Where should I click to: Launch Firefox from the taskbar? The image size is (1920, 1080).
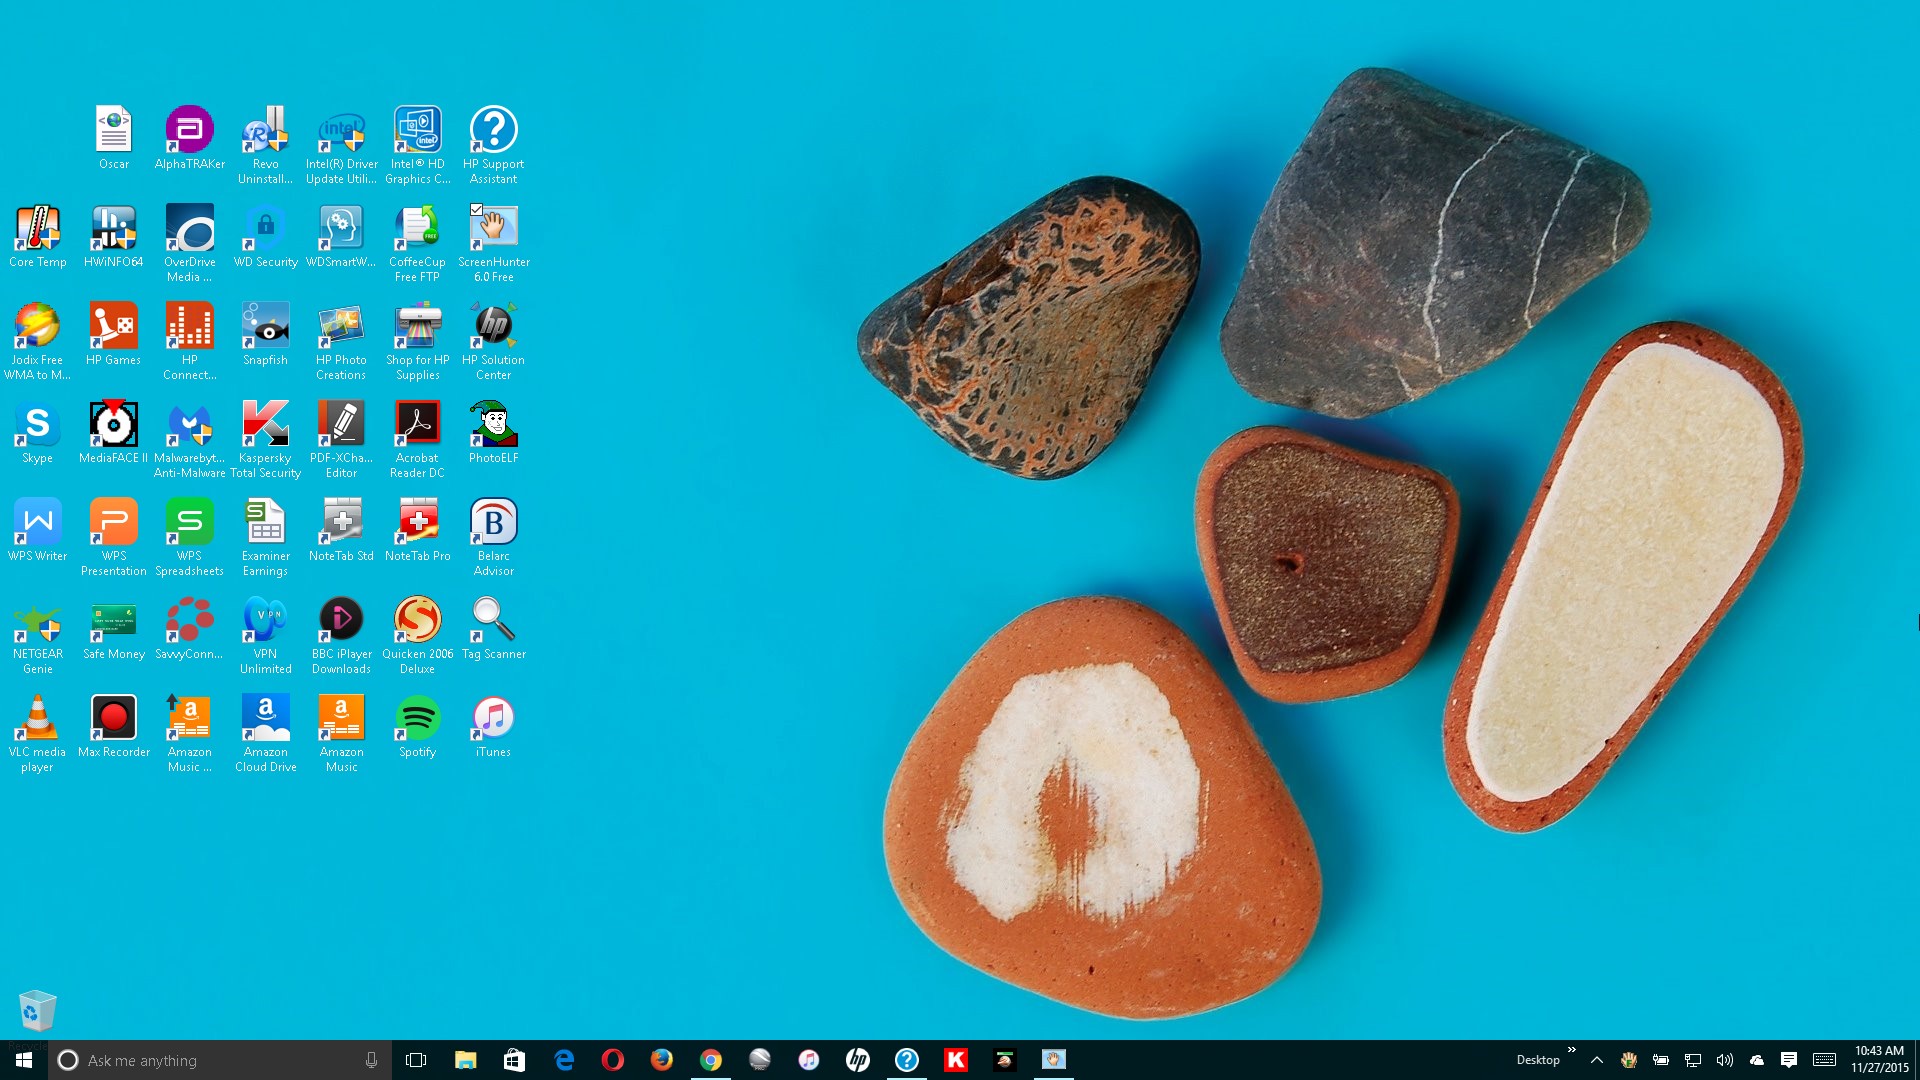click(x=661, y=1060)
